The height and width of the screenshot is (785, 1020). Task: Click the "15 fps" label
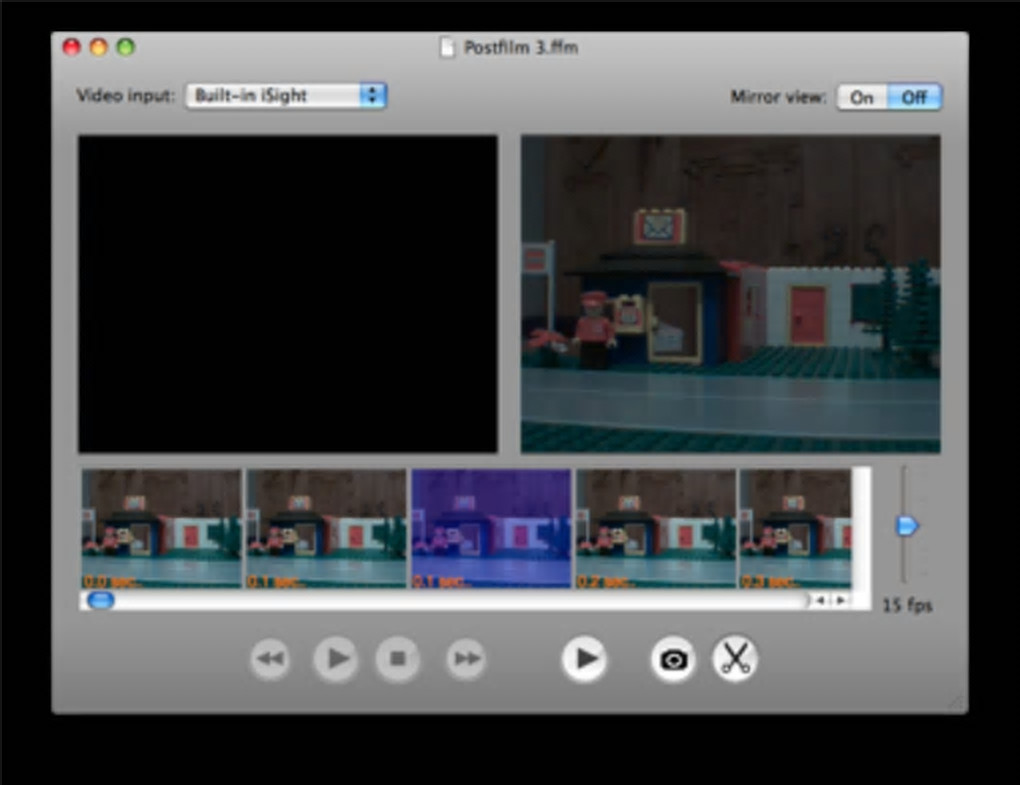coord(907,605)
